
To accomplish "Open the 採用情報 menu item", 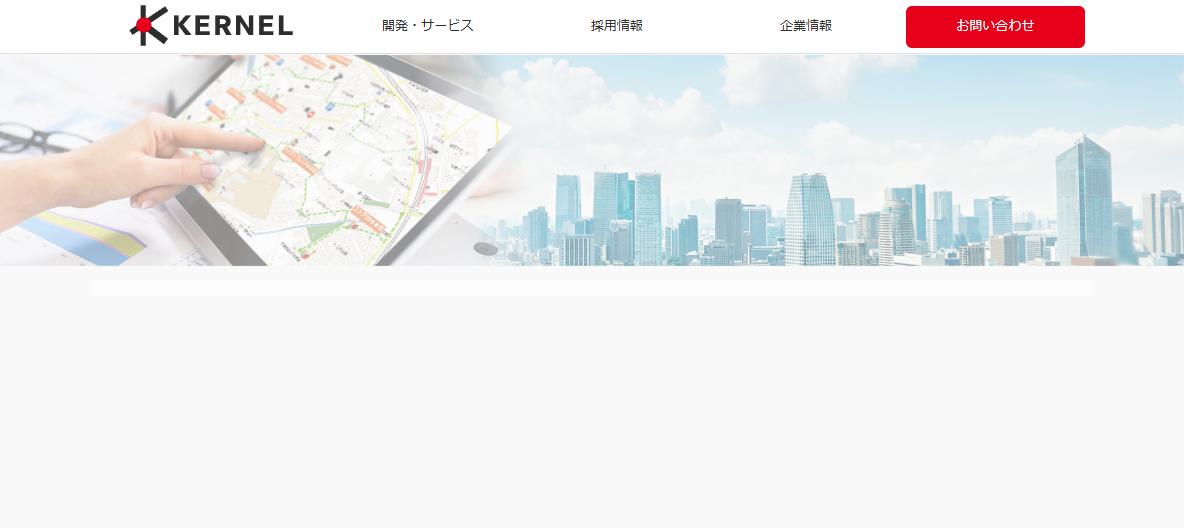I will point(616,26).
